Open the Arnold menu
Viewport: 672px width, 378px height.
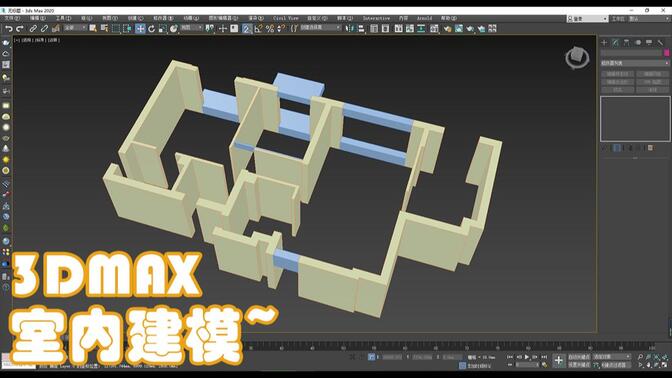[424, 18]
